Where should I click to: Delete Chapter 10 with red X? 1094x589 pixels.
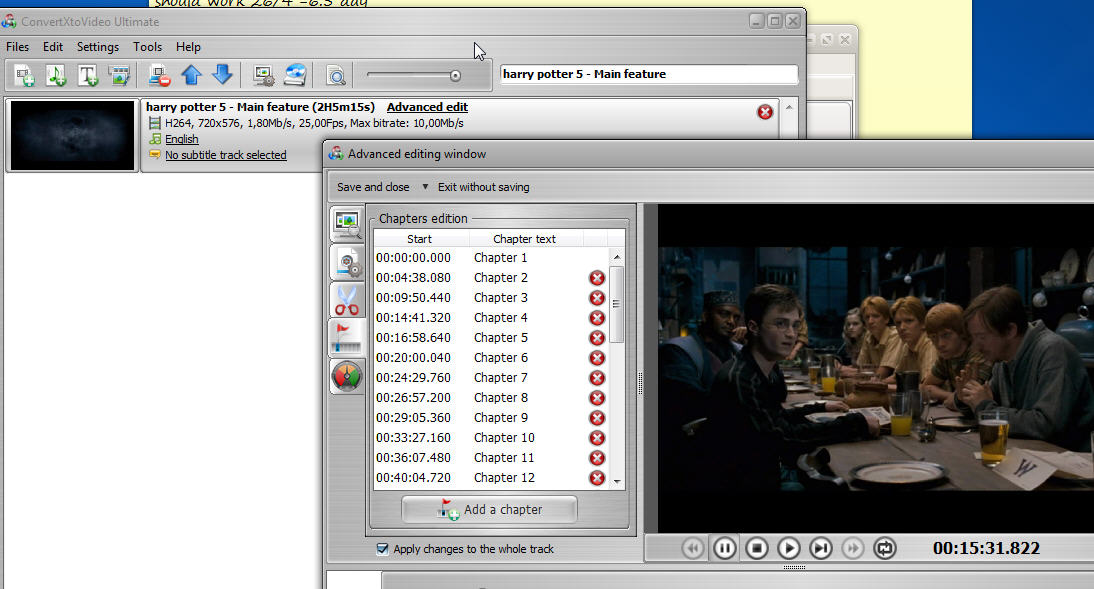(x=597, y=438)
